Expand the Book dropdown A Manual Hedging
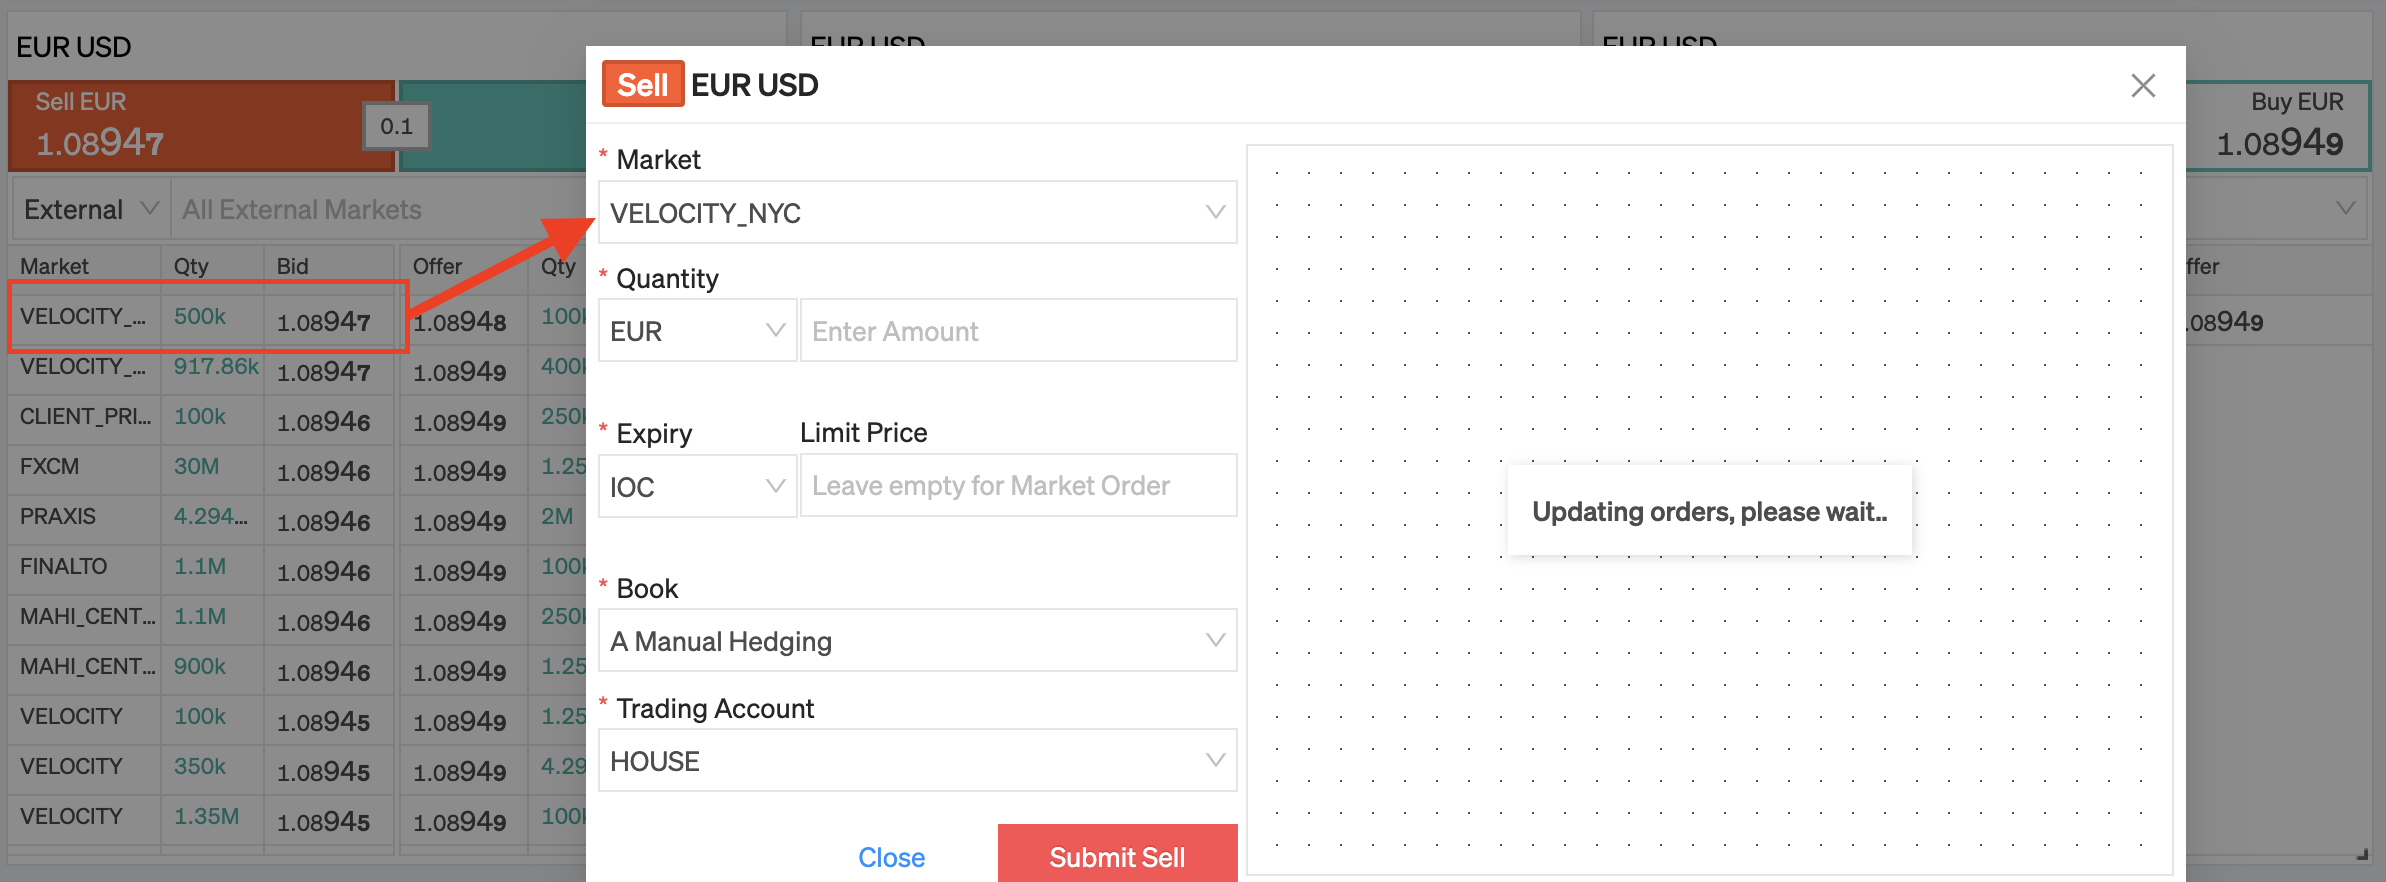The width and height of the screenshot is (2386, 882). [x=917, y=640]
